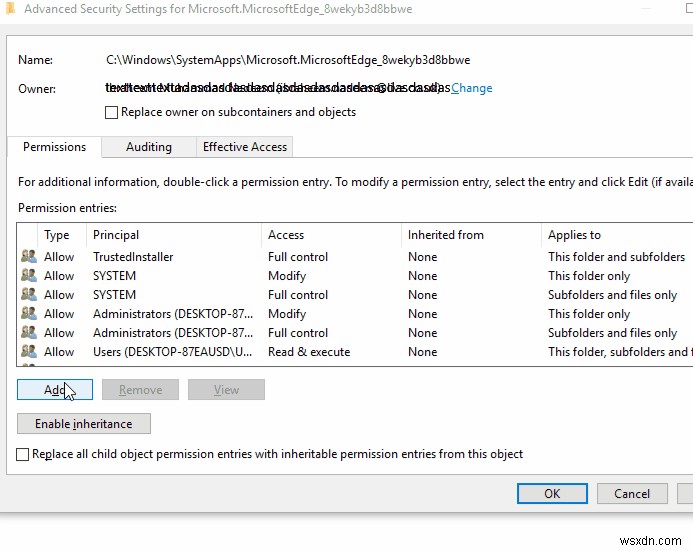Switch to the Permissions tab

tap(54, 147)
